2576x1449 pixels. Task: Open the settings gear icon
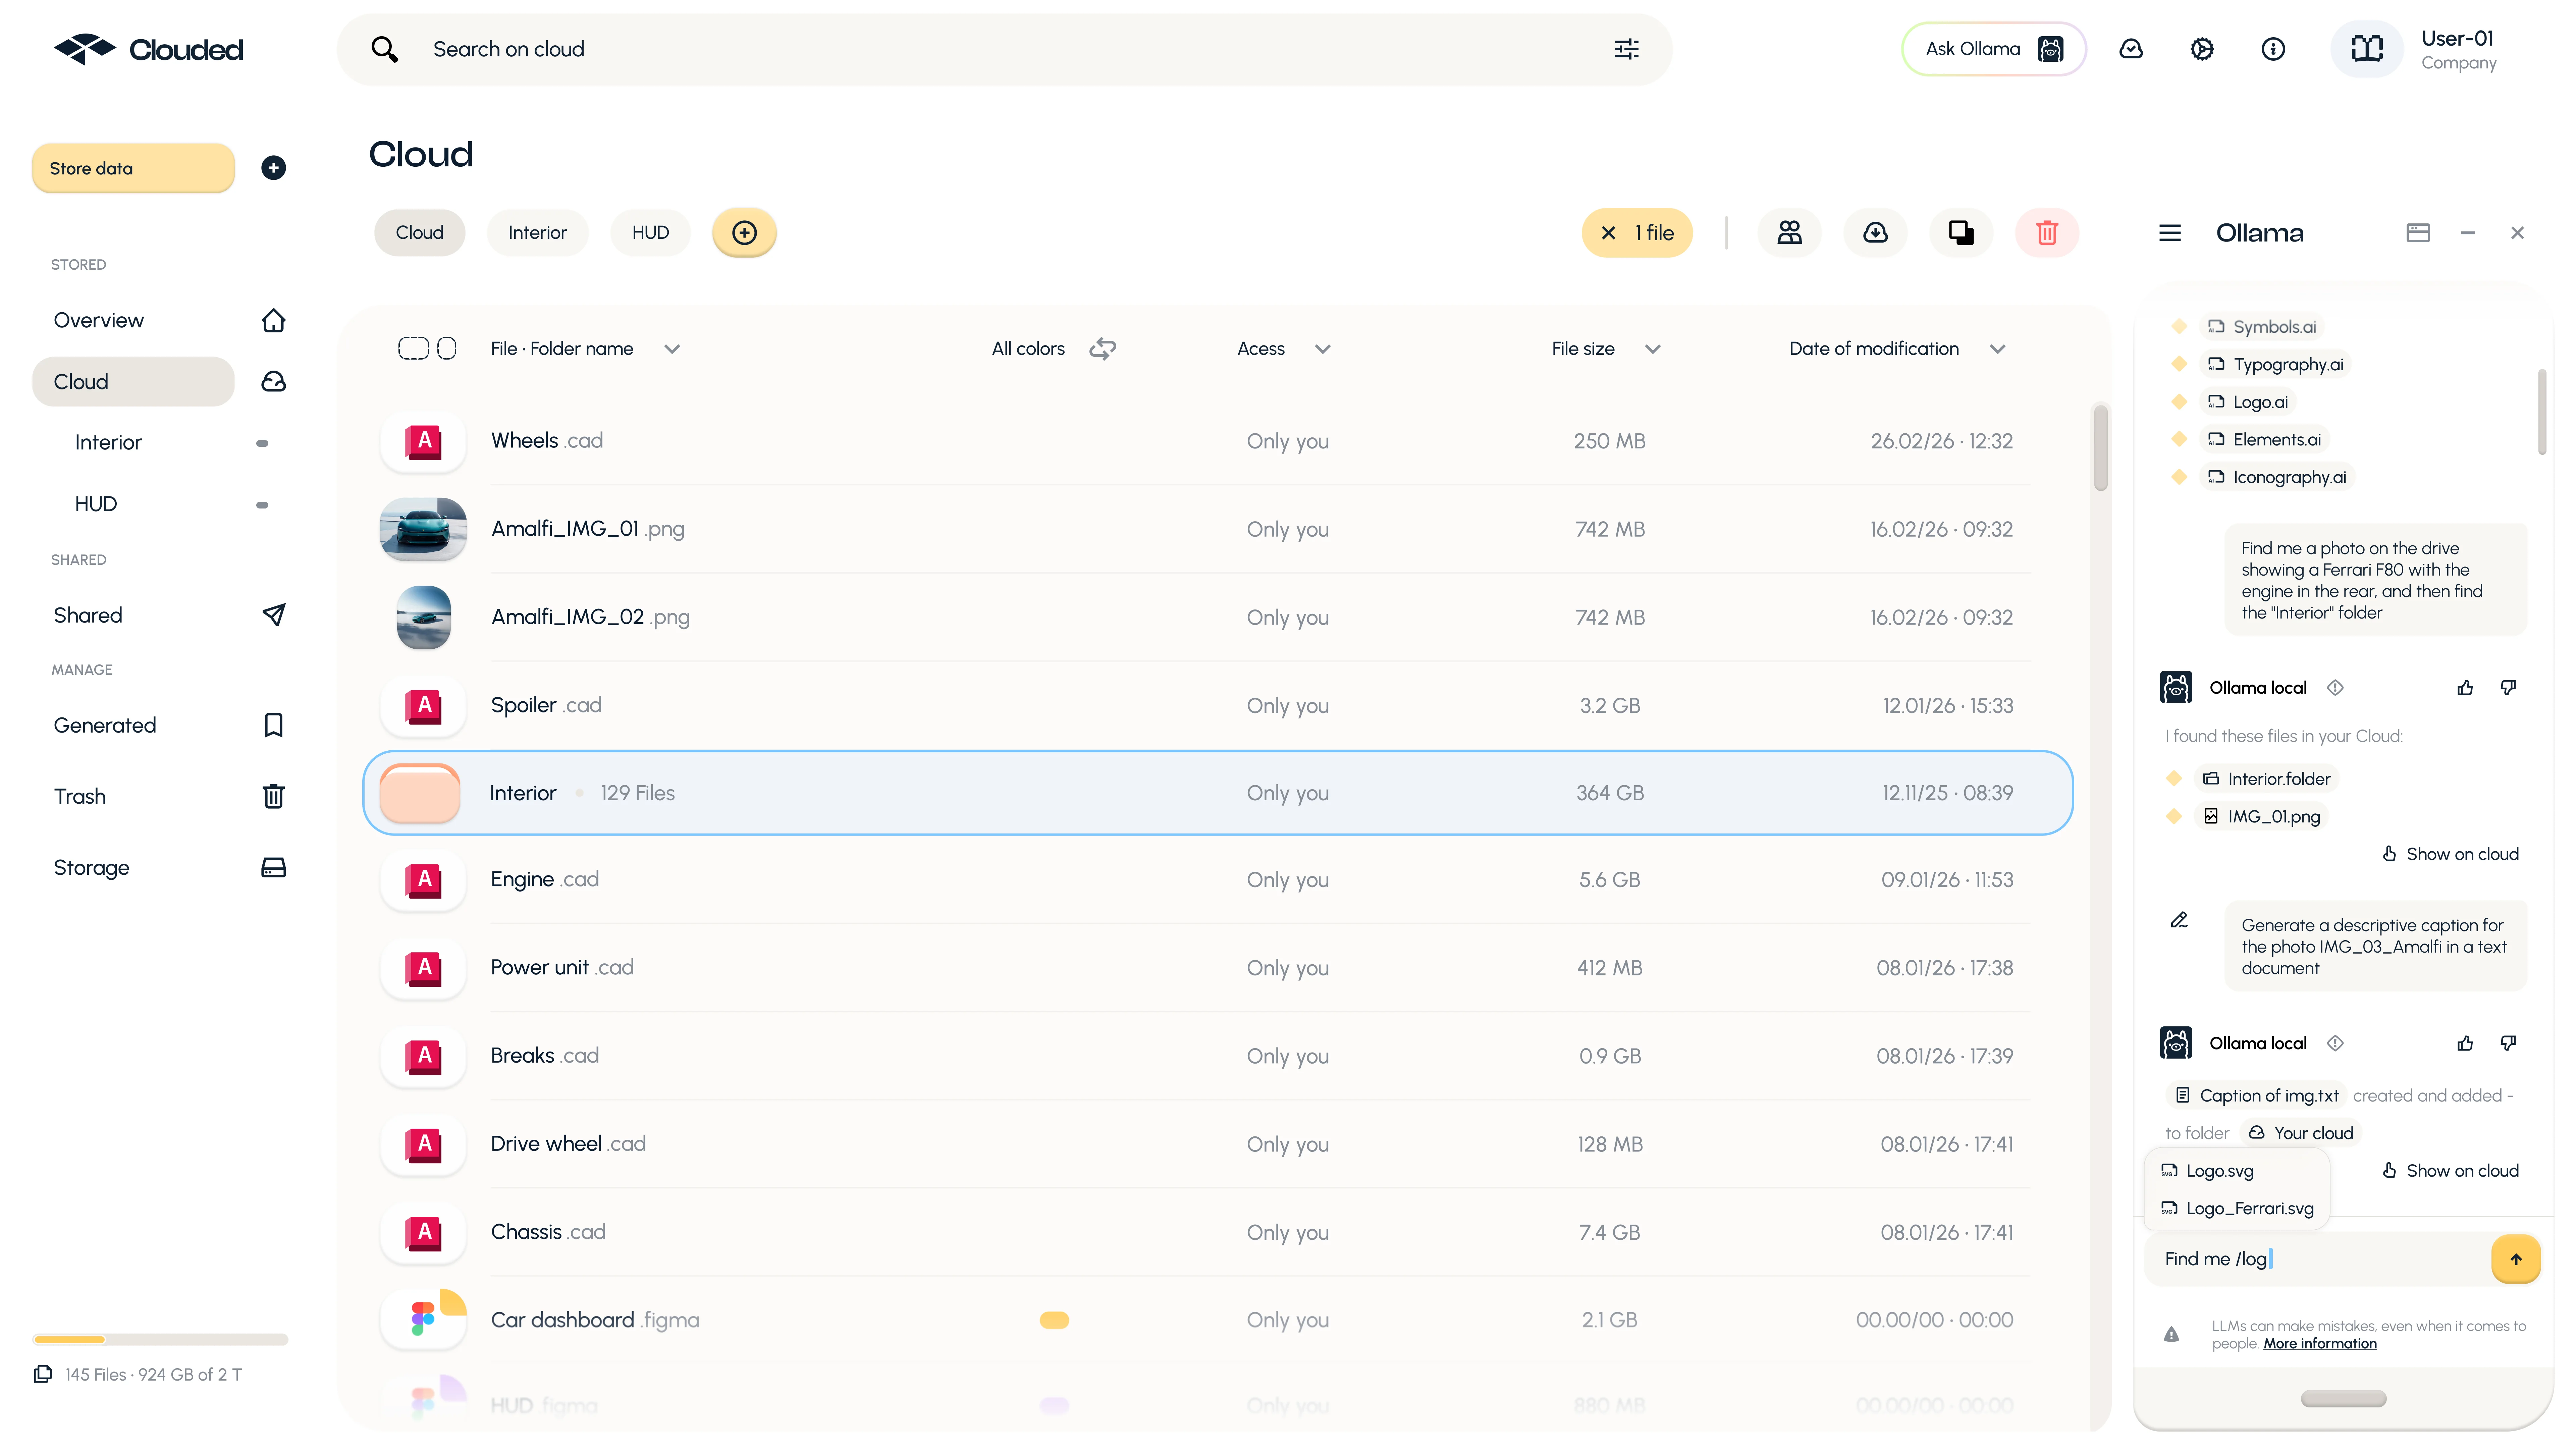[2202, 49]
